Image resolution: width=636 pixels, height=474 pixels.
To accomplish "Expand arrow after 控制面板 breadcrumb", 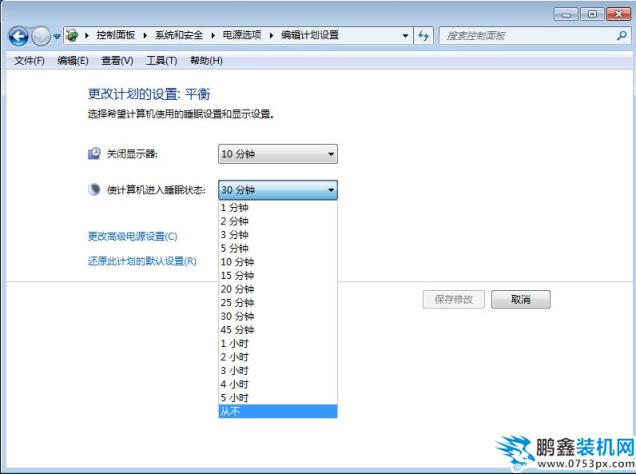I will click(x=145, y=35).
